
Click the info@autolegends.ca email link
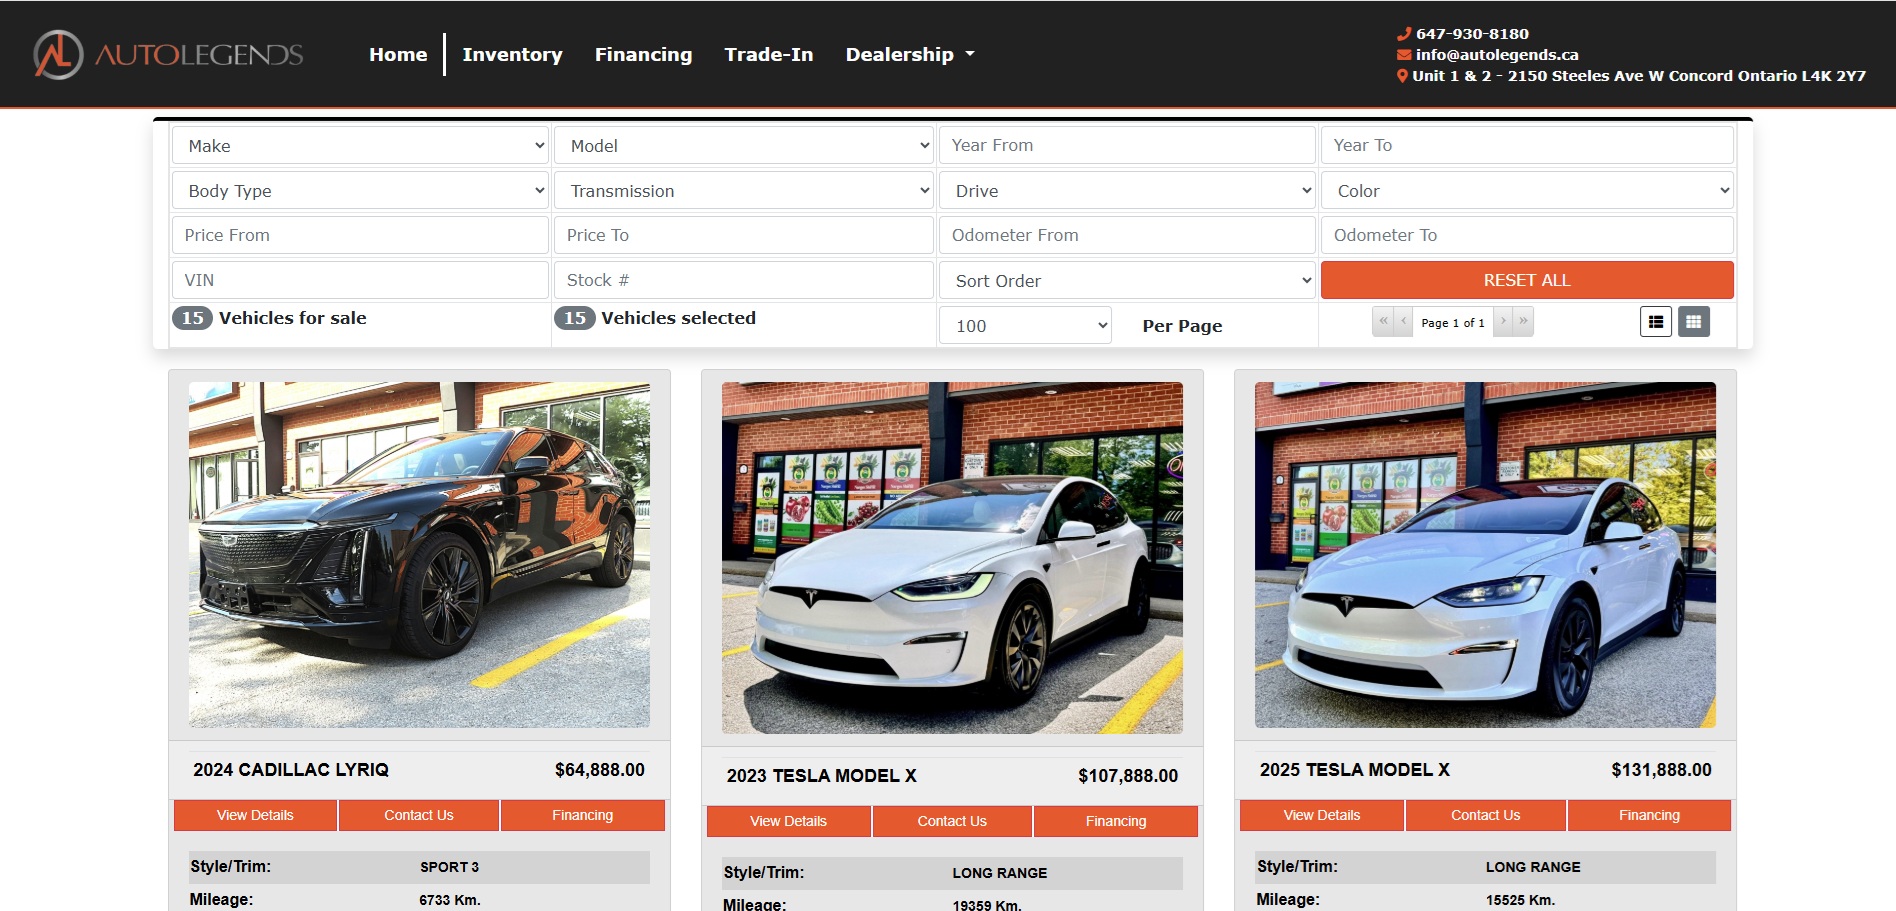(x=1497, y=55)
